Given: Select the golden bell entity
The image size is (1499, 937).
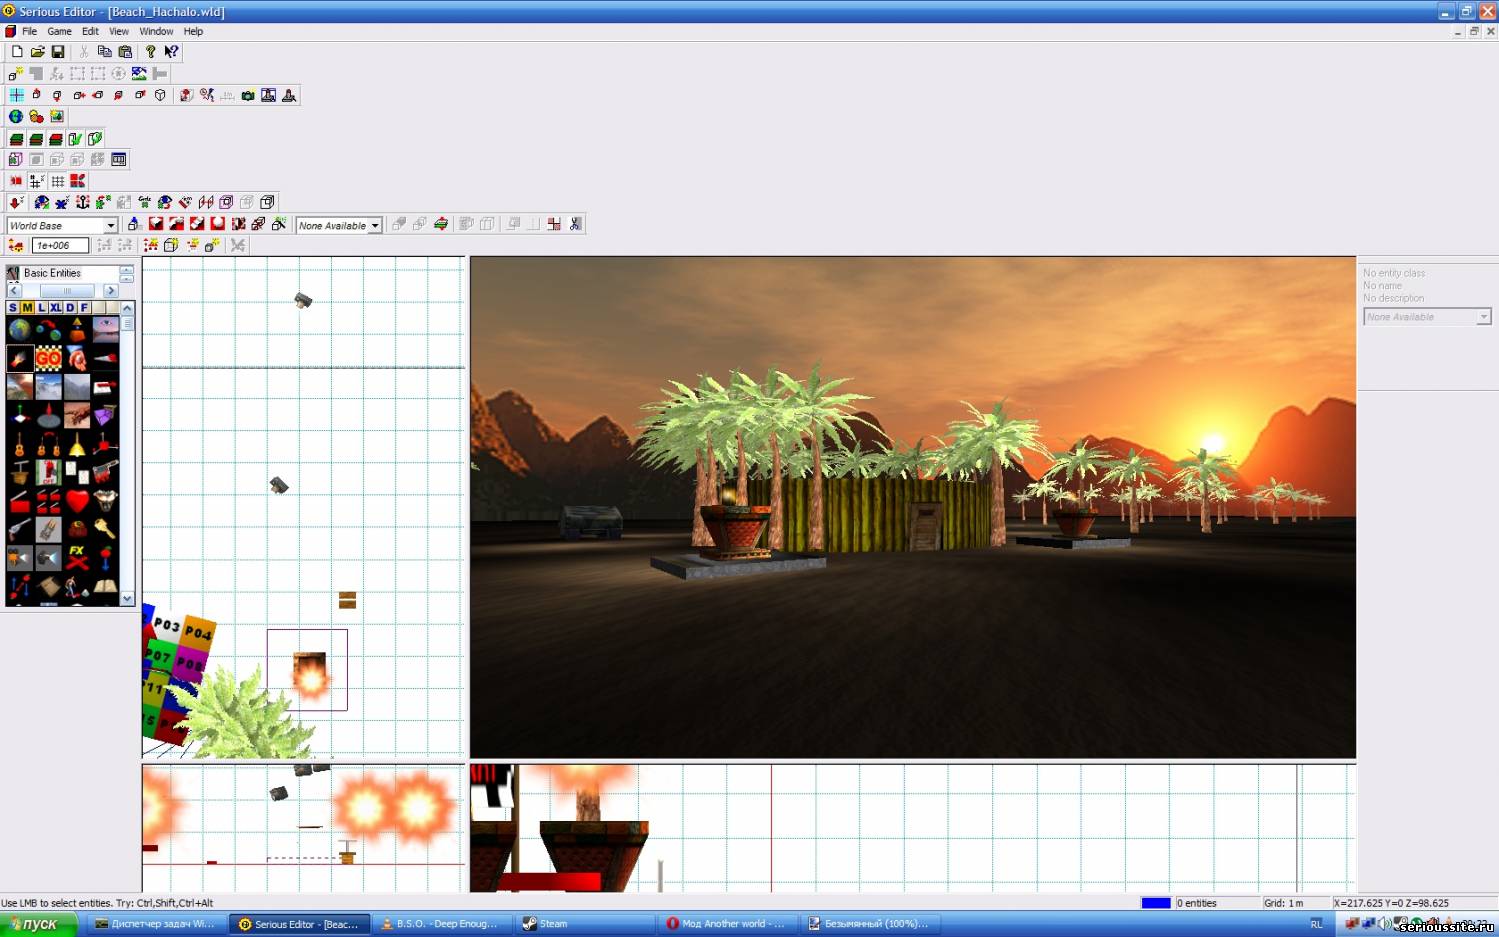Looking at the screenshot, I should pos(77,444).
